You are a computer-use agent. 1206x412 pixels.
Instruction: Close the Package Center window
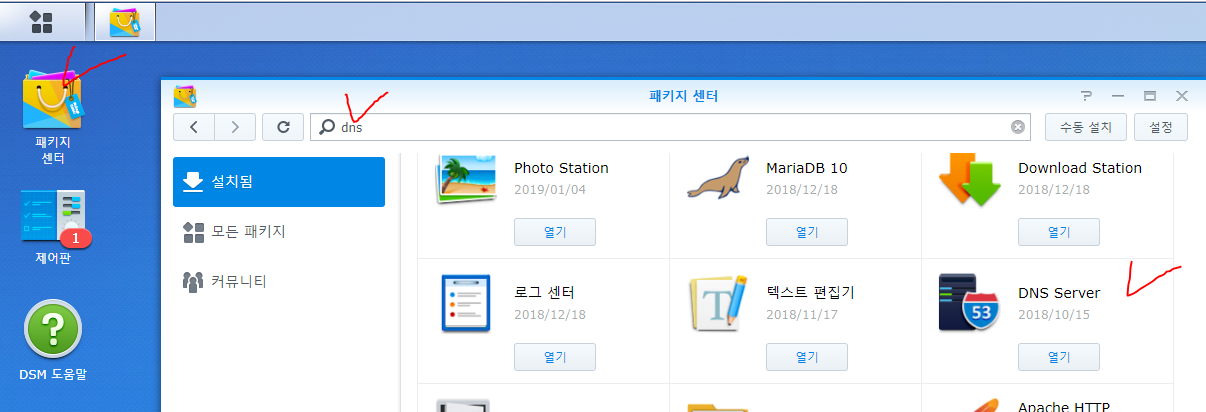[x=1181, y=96]
